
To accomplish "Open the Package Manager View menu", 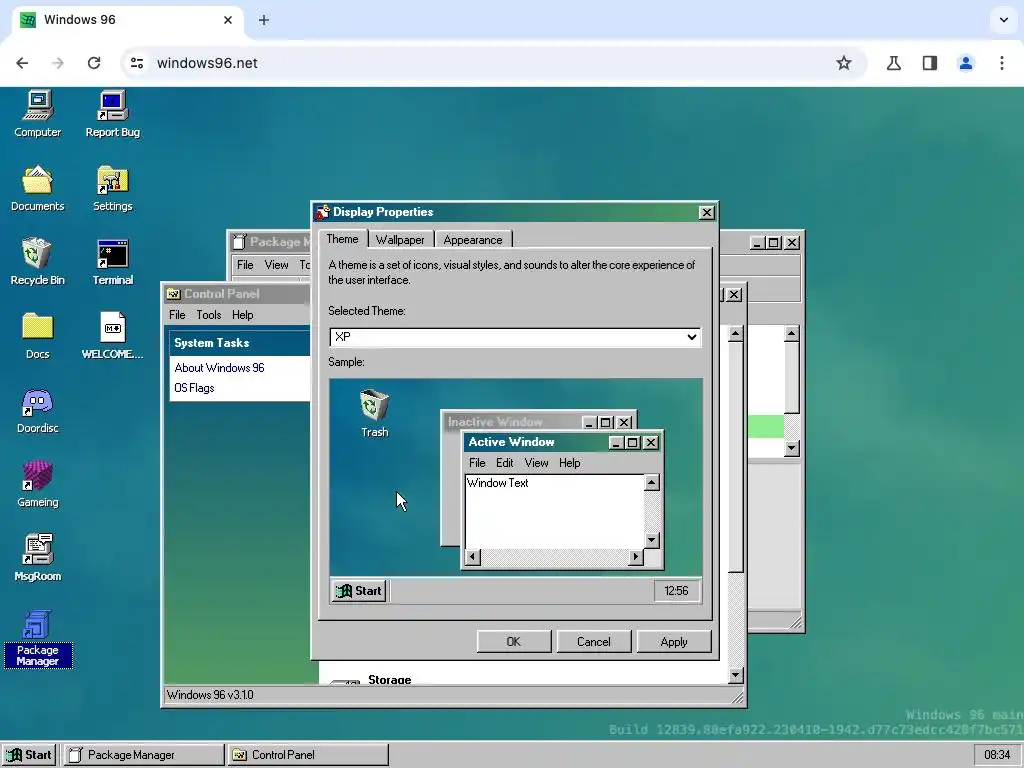I will click(x=276, y=264).
